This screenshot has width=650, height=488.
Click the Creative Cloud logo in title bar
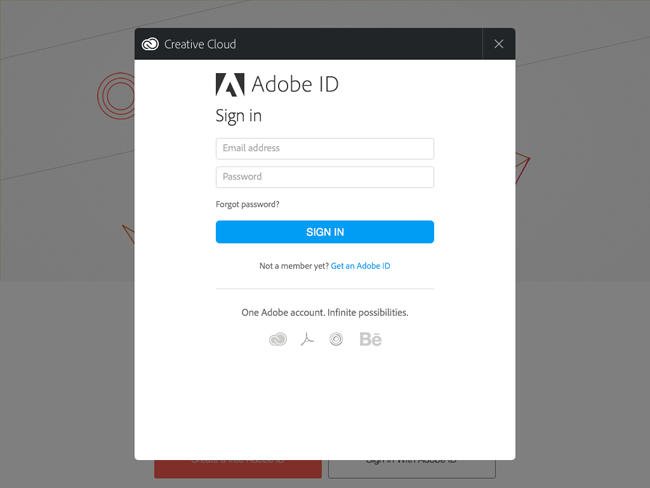[x=151, y=44]
